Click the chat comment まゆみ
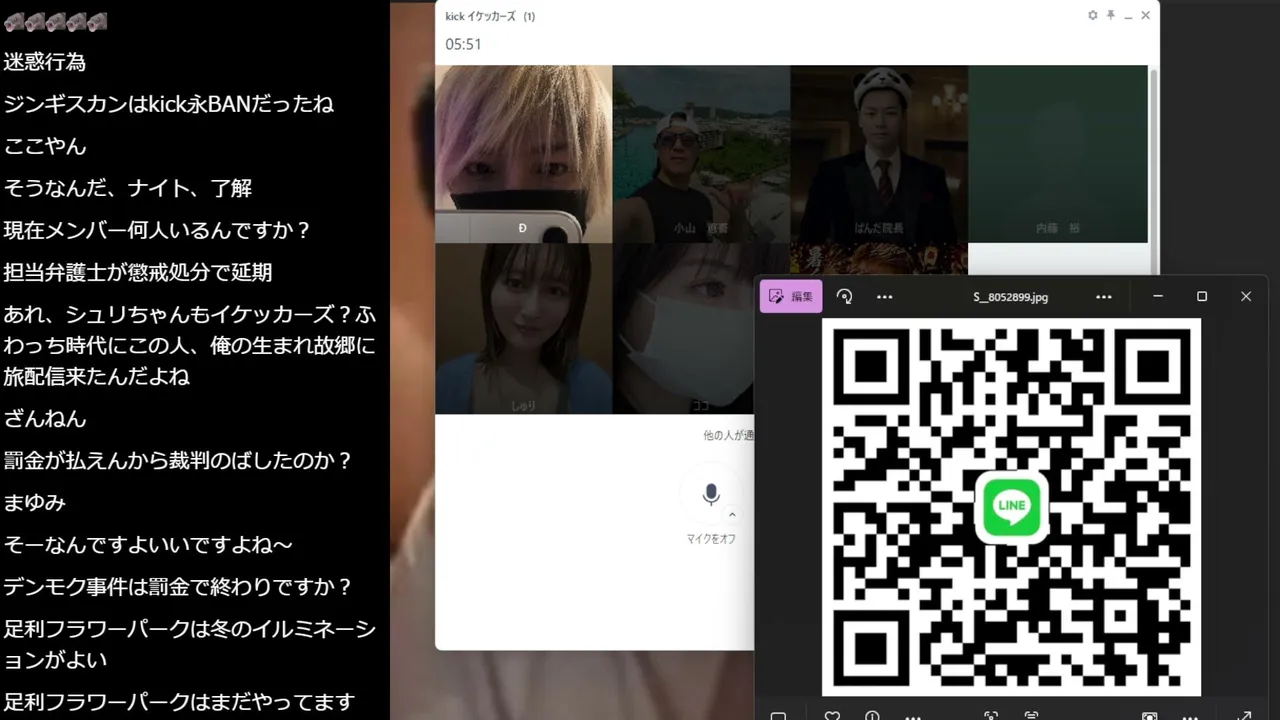The image size is (1280, 720). 35,503
